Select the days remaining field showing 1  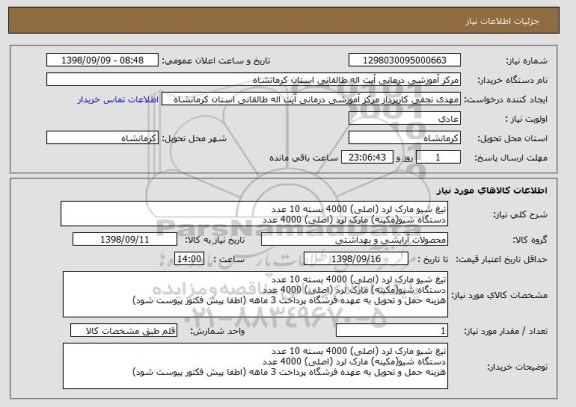[438, 158]
